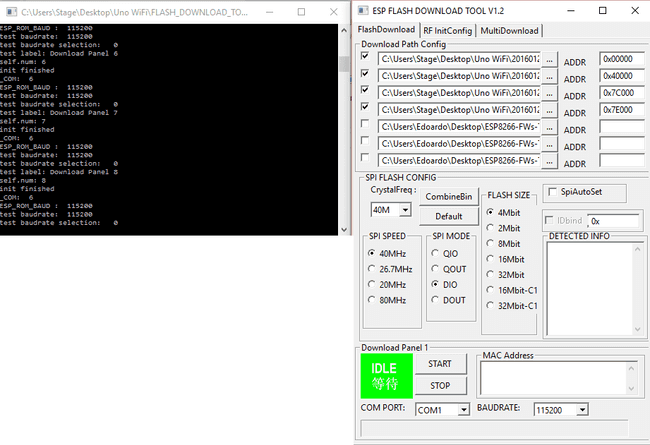Click the CombineBin button
Viewport: 650px width, 445px height.
pos(449,197)
